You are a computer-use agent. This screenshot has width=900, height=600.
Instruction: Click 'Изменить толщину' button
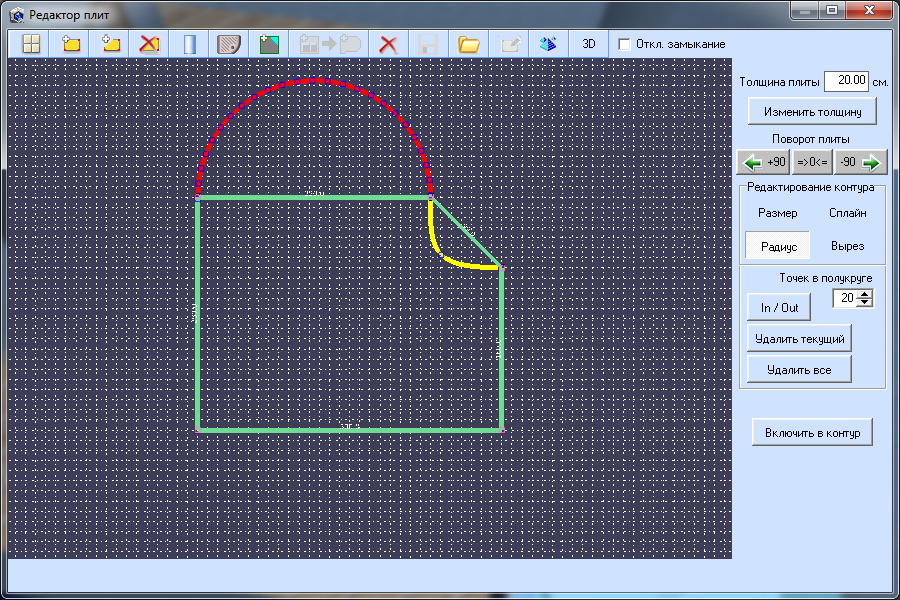[x=812, y=111]
